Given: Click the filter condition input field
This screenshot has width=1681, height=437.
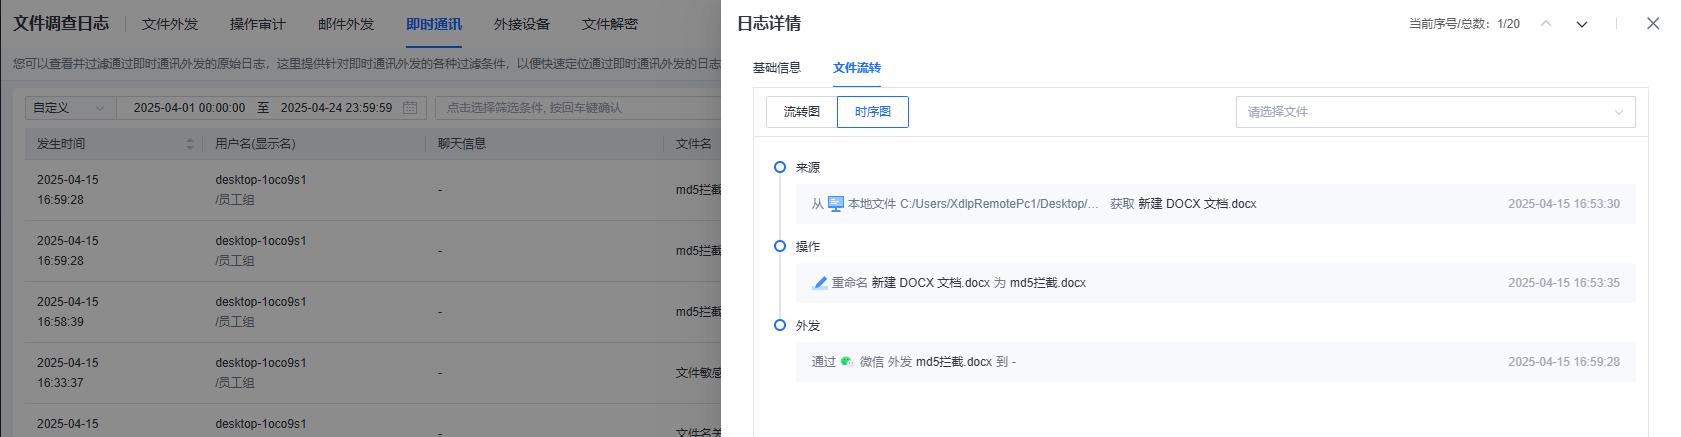Looking at the screenshot, I should [x=578, y=108].
